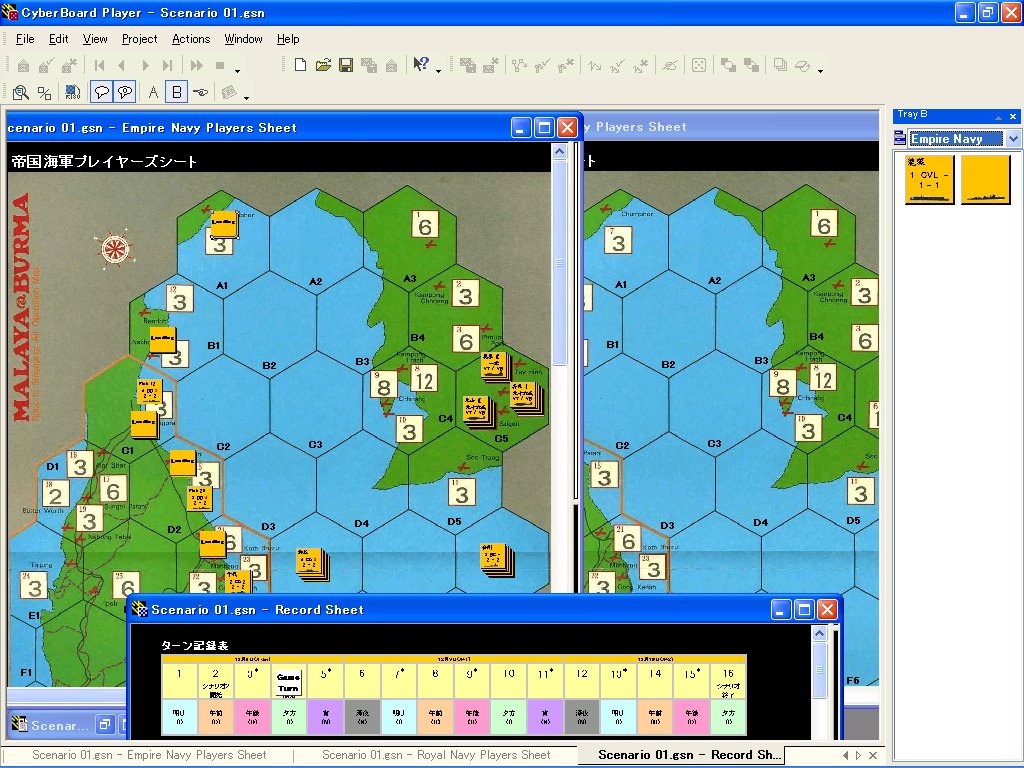Switch to Empire Navy Players Sheet tab
The image size is (1024, 768).
point(149,755)
